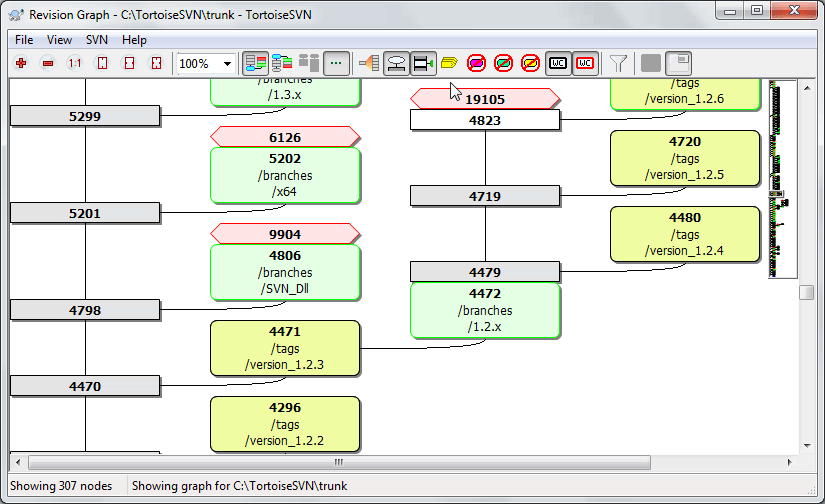Image resolution: width=825 pixels, height=504 pixels.
Task: Expand the red 19105 collapsed node
Action: 485,98
